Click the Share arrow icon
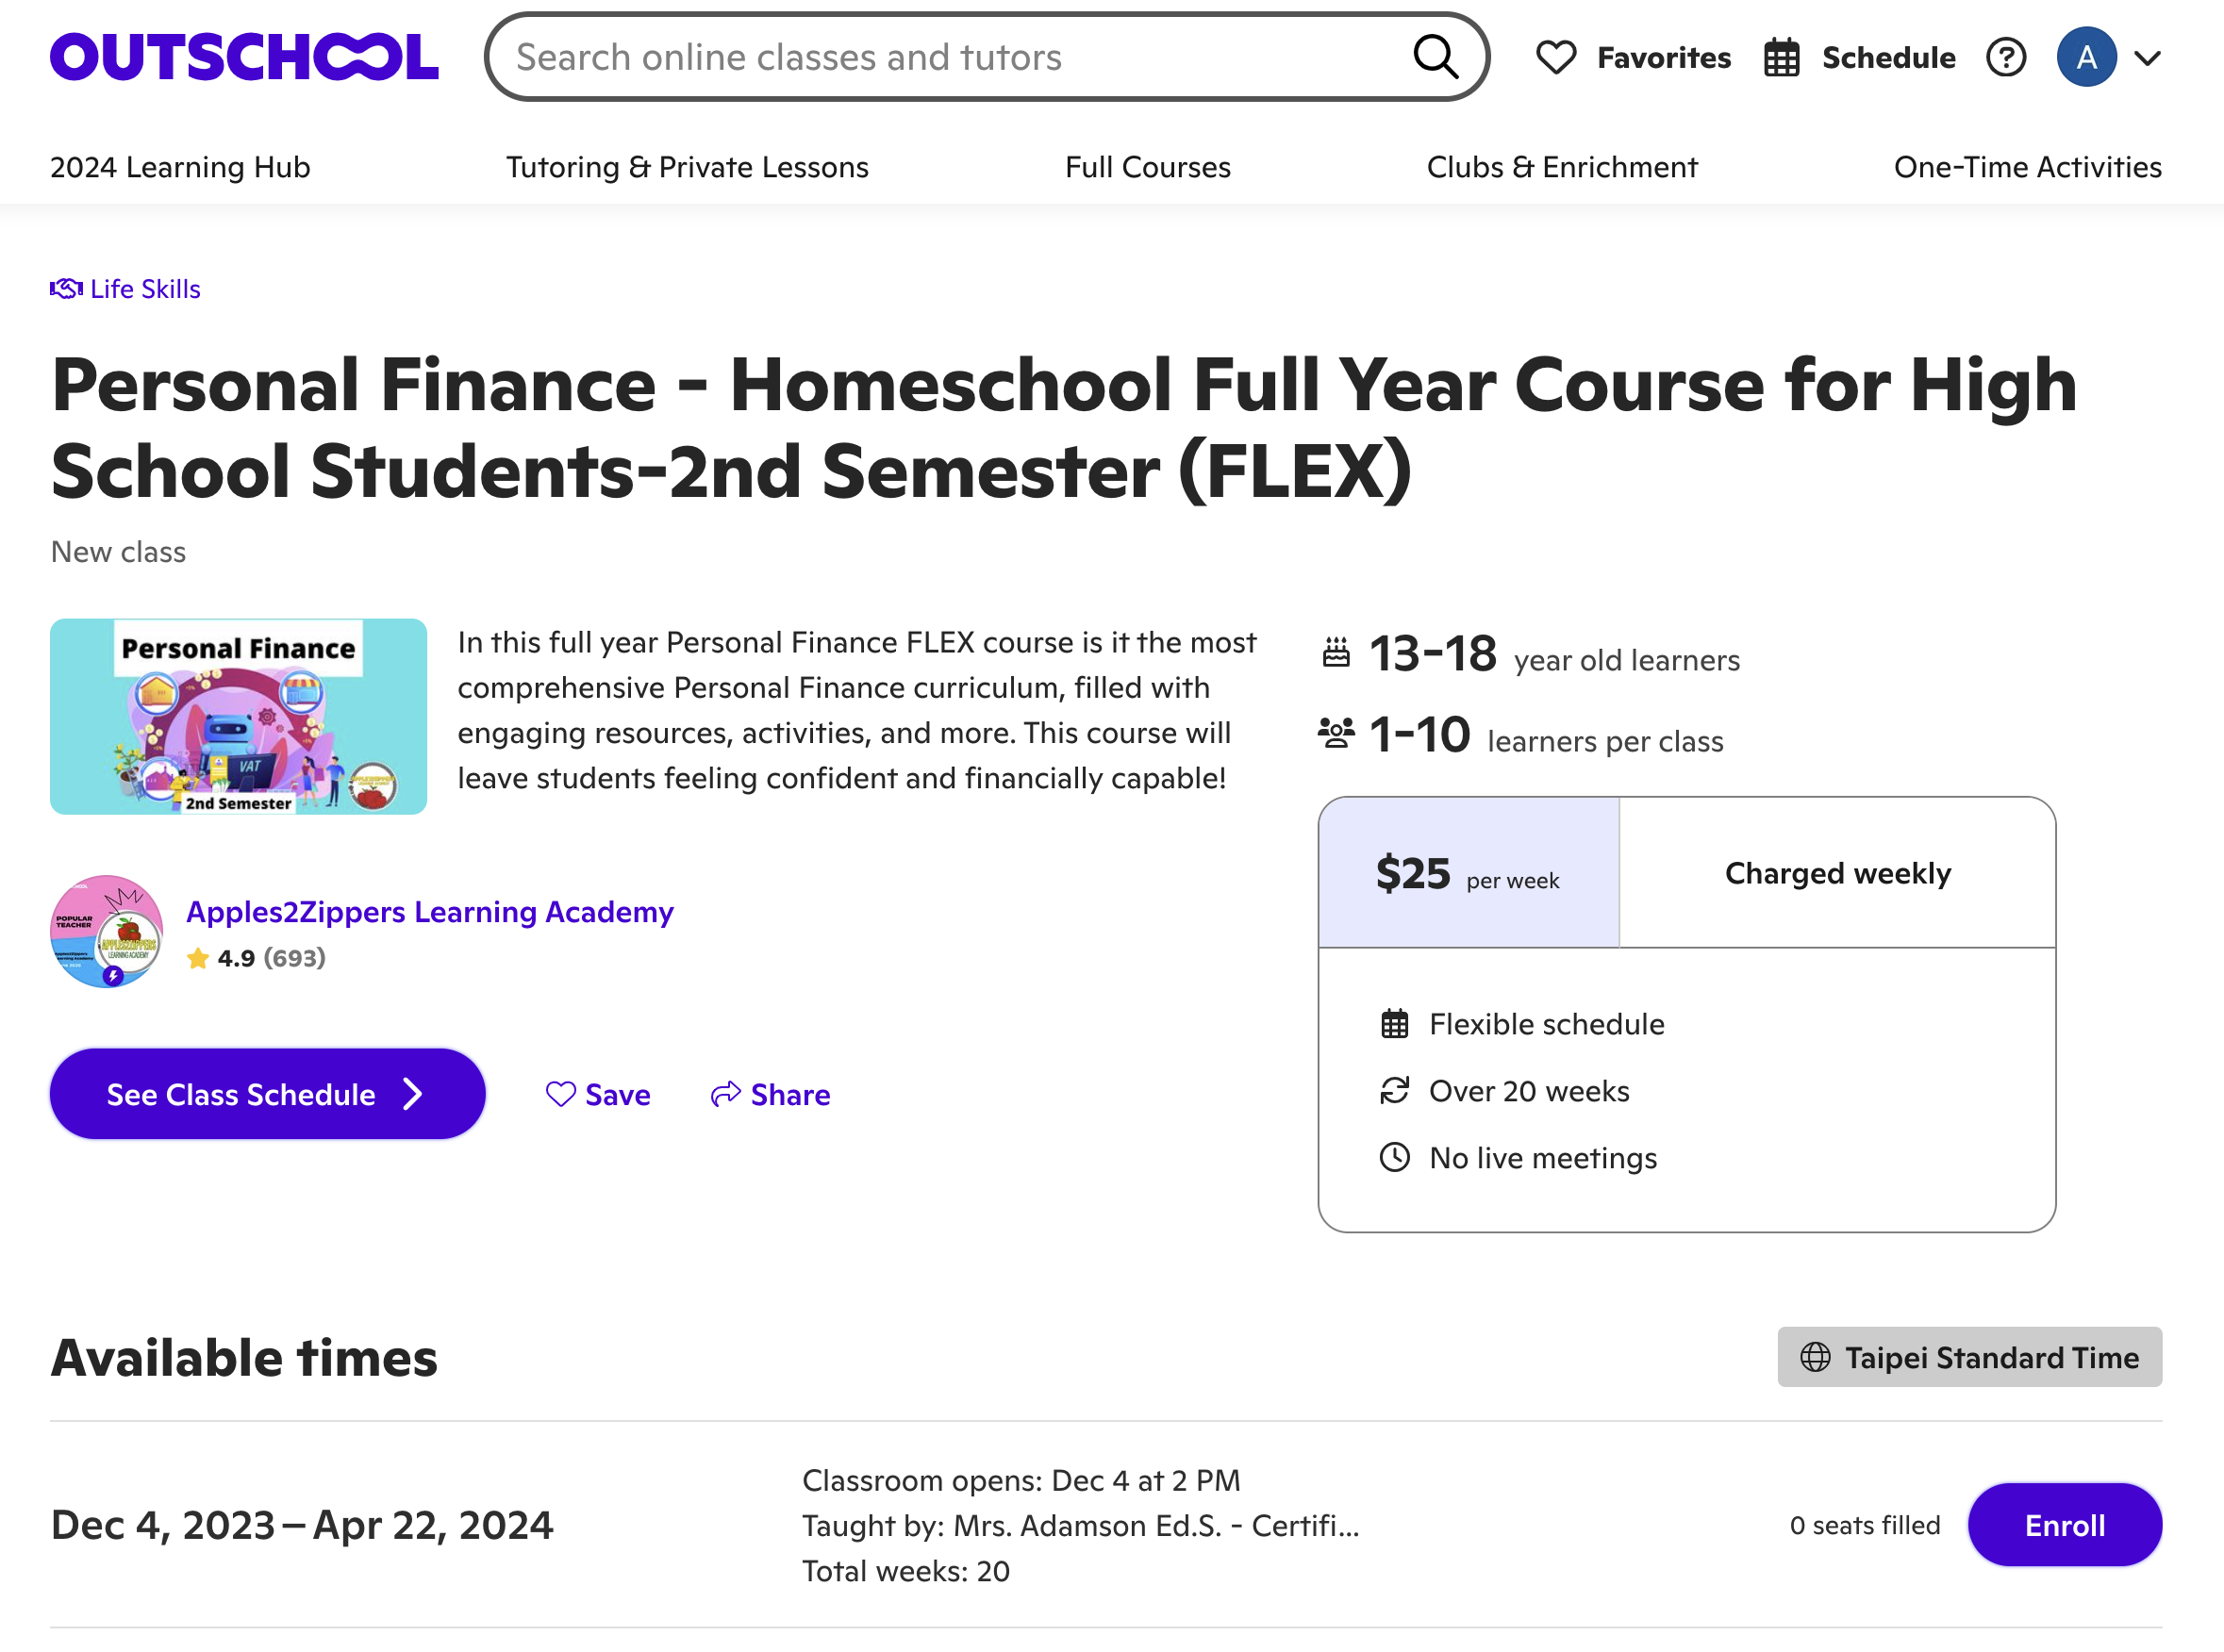 pyautogui.click(x=725, y=1094)
